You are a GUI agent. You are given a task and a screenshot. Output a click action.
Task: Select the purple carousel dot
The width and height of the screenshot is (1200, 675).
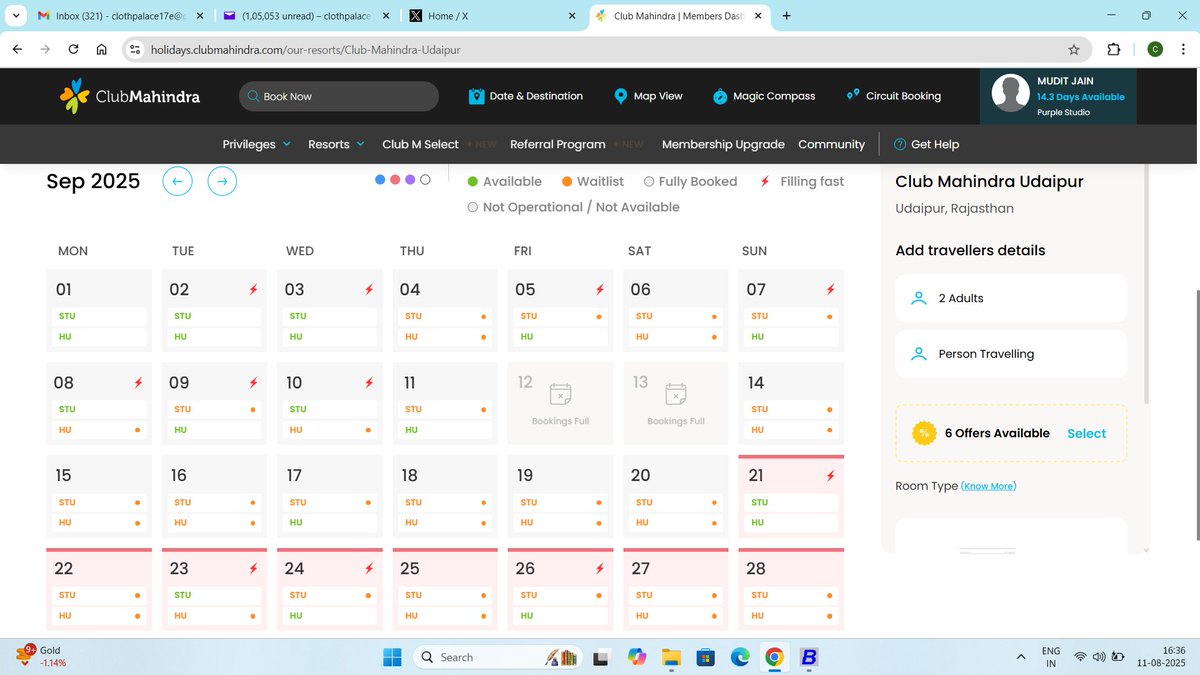pyautogui.click(x=410, y=179)
